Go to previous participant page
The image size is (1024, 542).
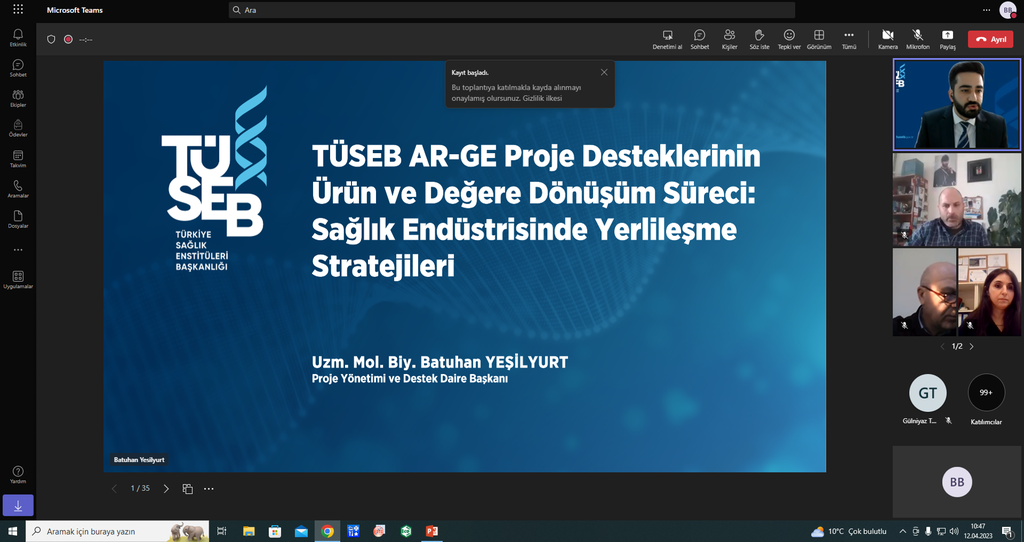(x=942, y=346)
